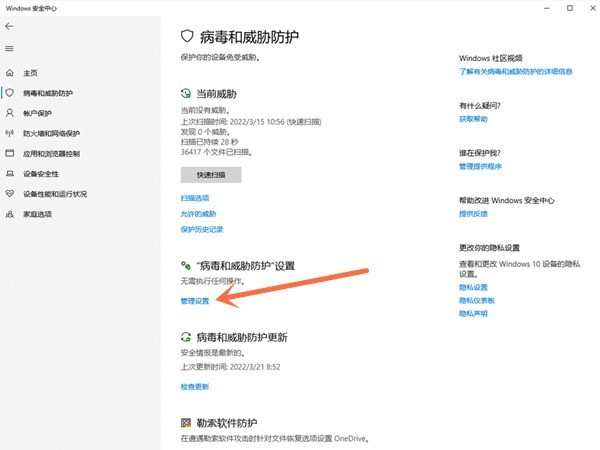The height and width of the screenshot is (450, 600).
Task: Click the heart icon for 设备性能和运行状况
Action: pyautogui.click(x=10, y=194)
